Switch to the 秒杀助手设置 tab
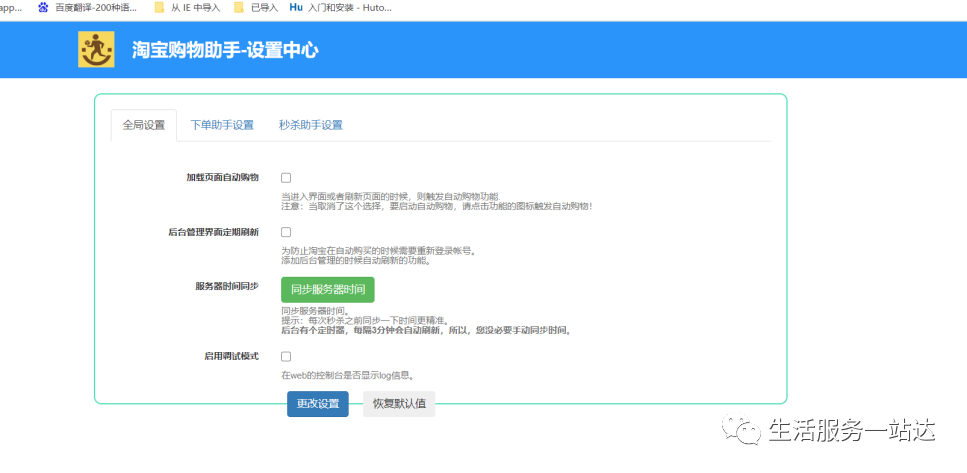This screenshot has height=473, width=967. [x=311, y=125]
